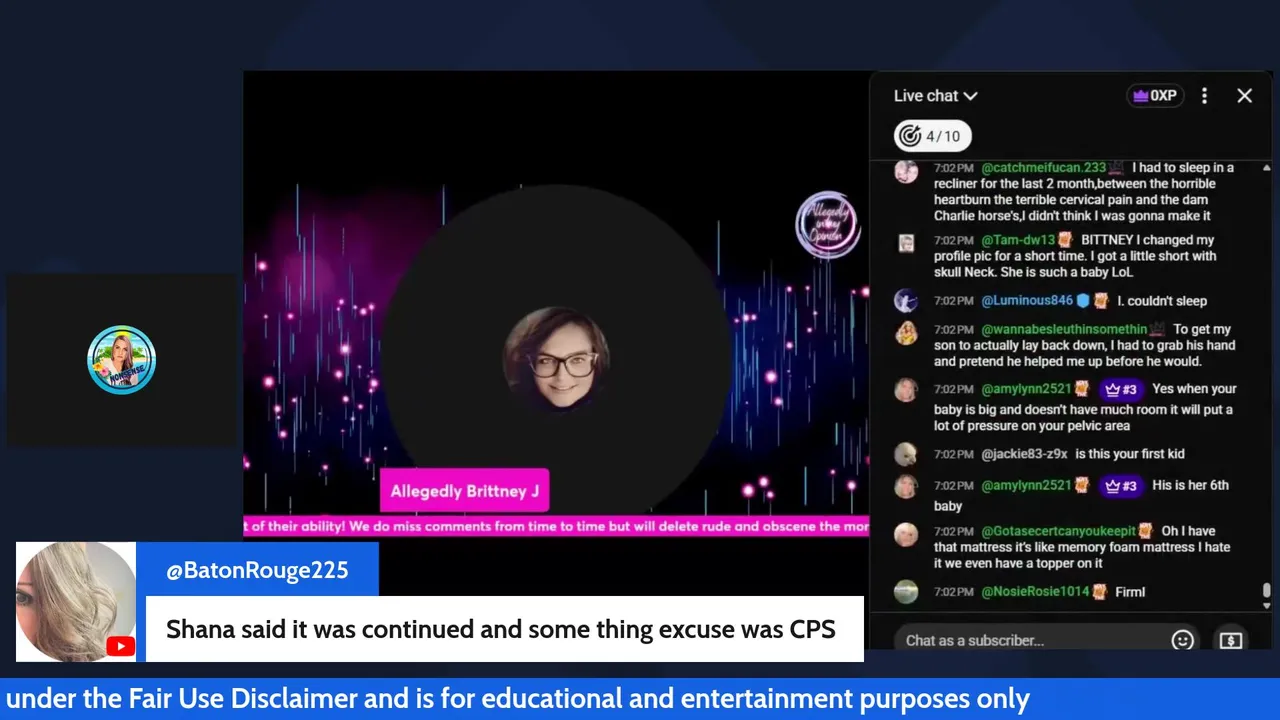This screenshot has width=1280, height=720.
Task: Click @Gotasecertcanyoukeepit profile avatar
Action: 906,534
